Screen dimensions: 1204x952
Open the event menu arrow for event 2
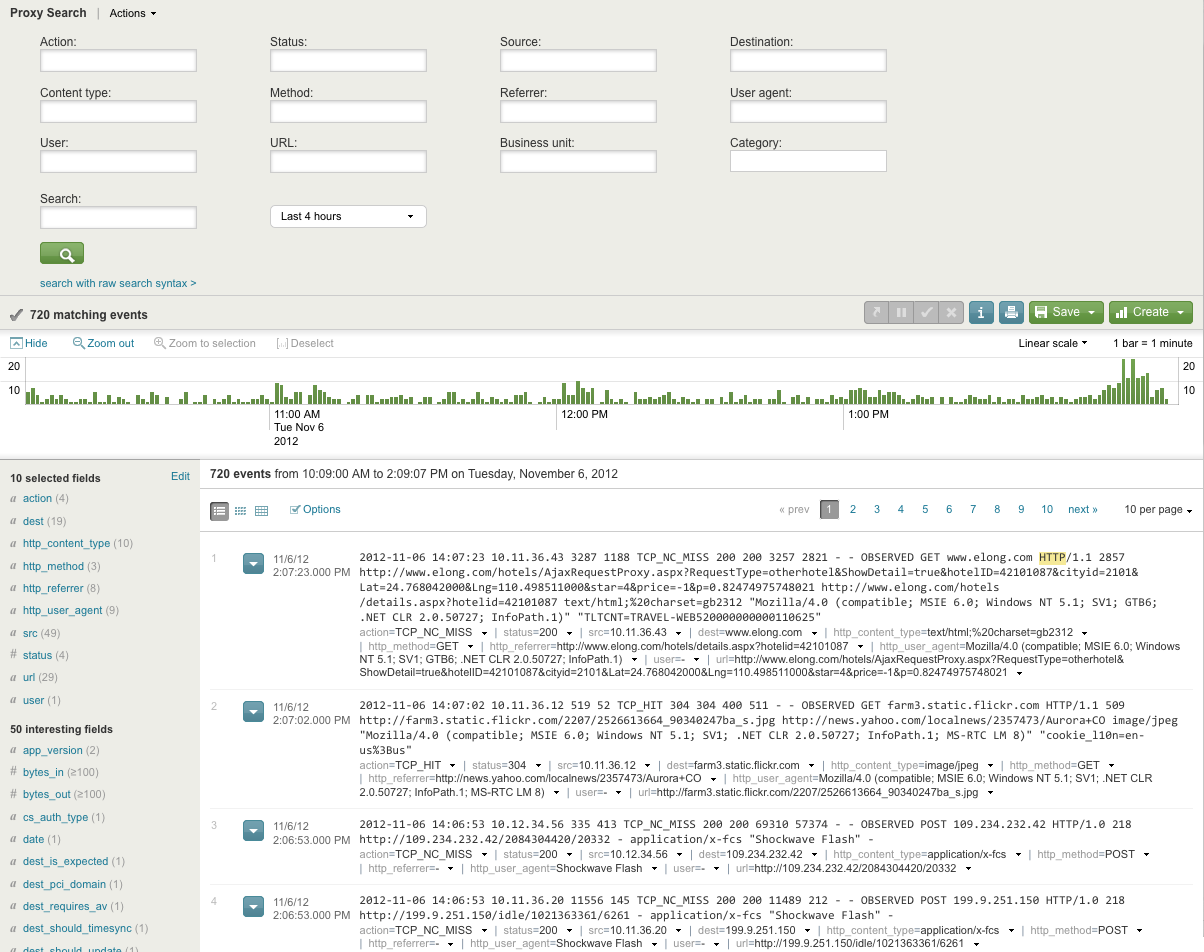(253, 712)
